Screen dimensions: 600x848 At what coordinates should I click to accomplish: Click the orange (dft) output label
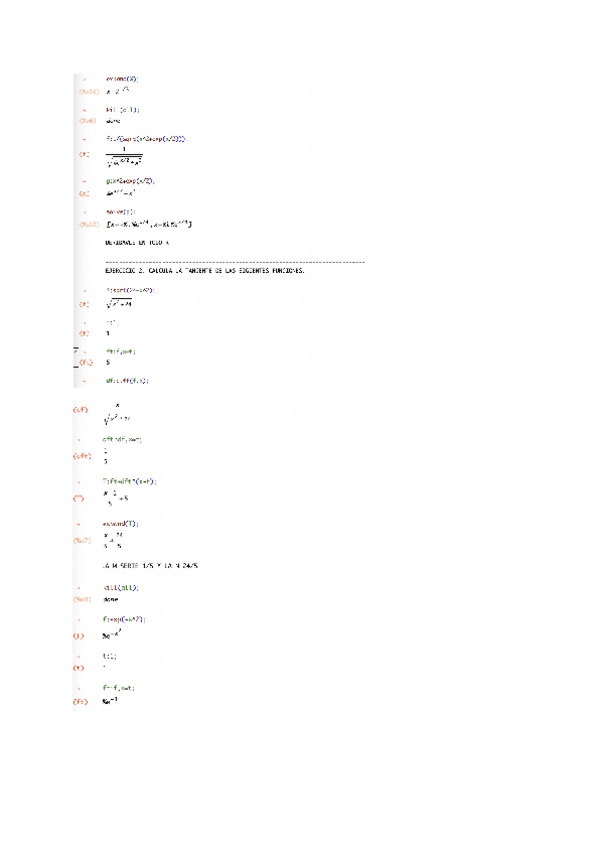click(82, 456)
